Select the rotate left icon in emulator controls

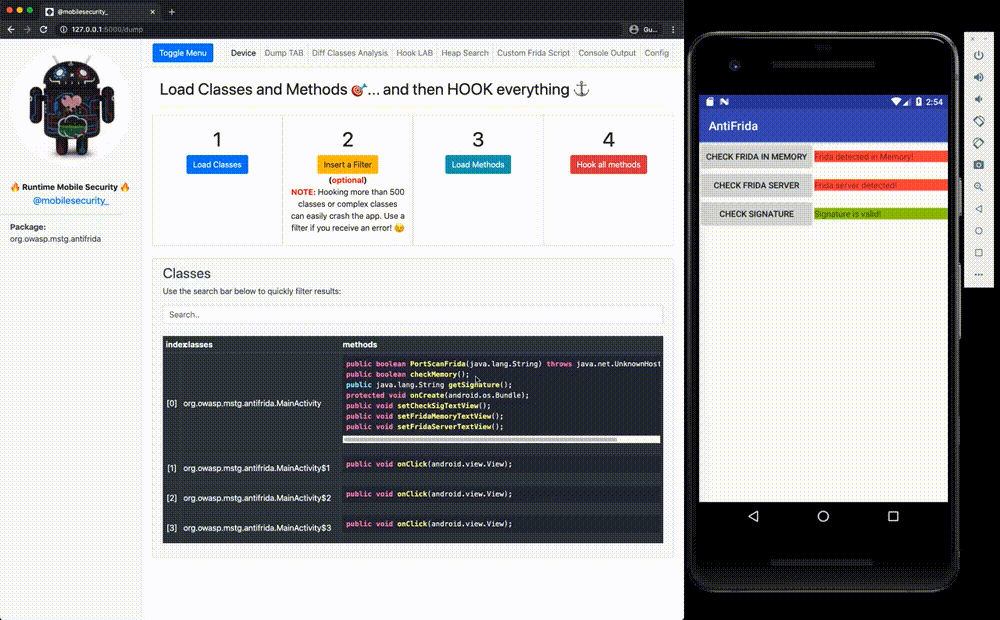click(978, 121)
